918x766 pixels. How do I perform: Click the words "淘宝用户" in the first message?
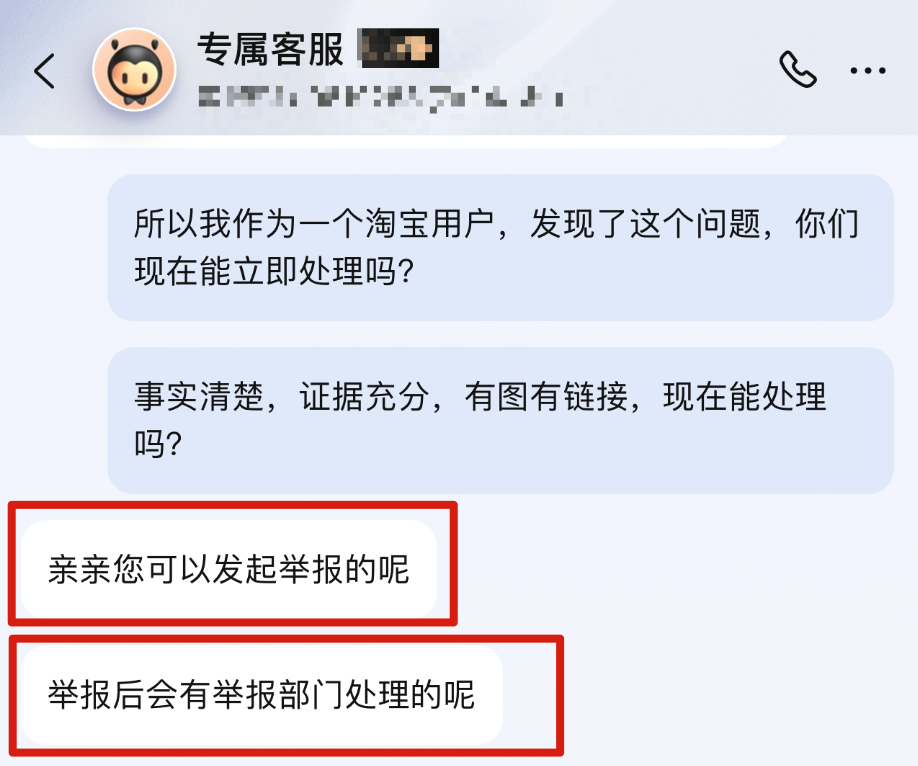(430, 223)
